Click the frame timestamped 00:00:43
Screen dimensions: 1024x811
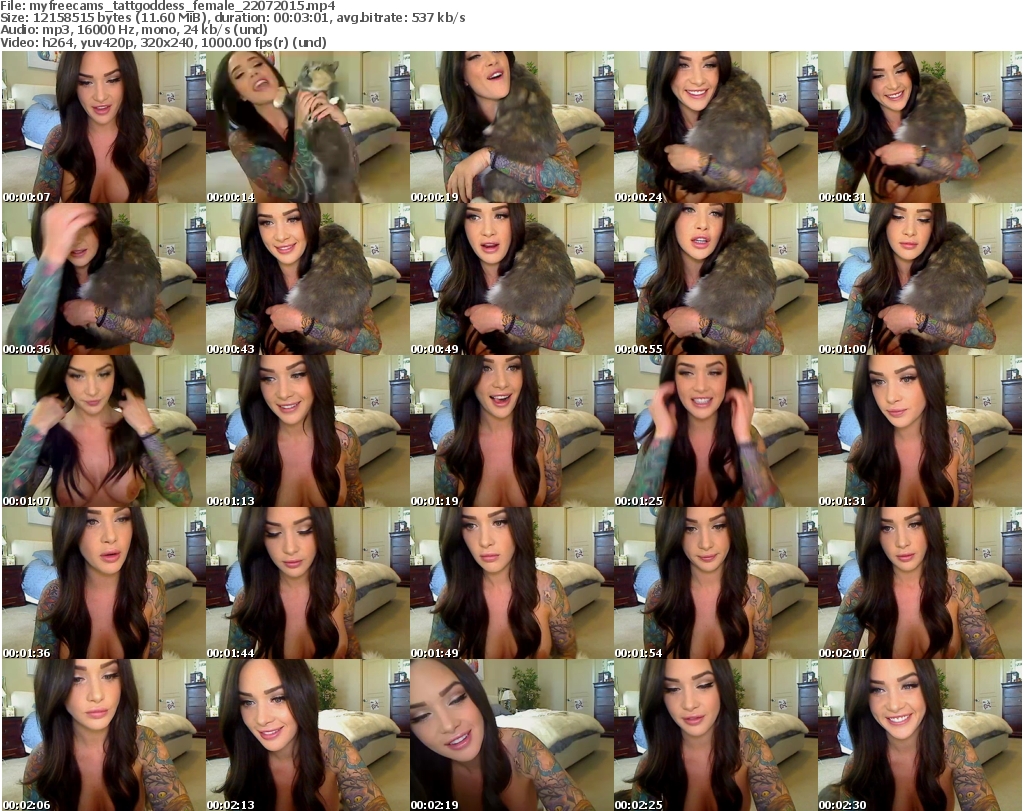point(308,279)
